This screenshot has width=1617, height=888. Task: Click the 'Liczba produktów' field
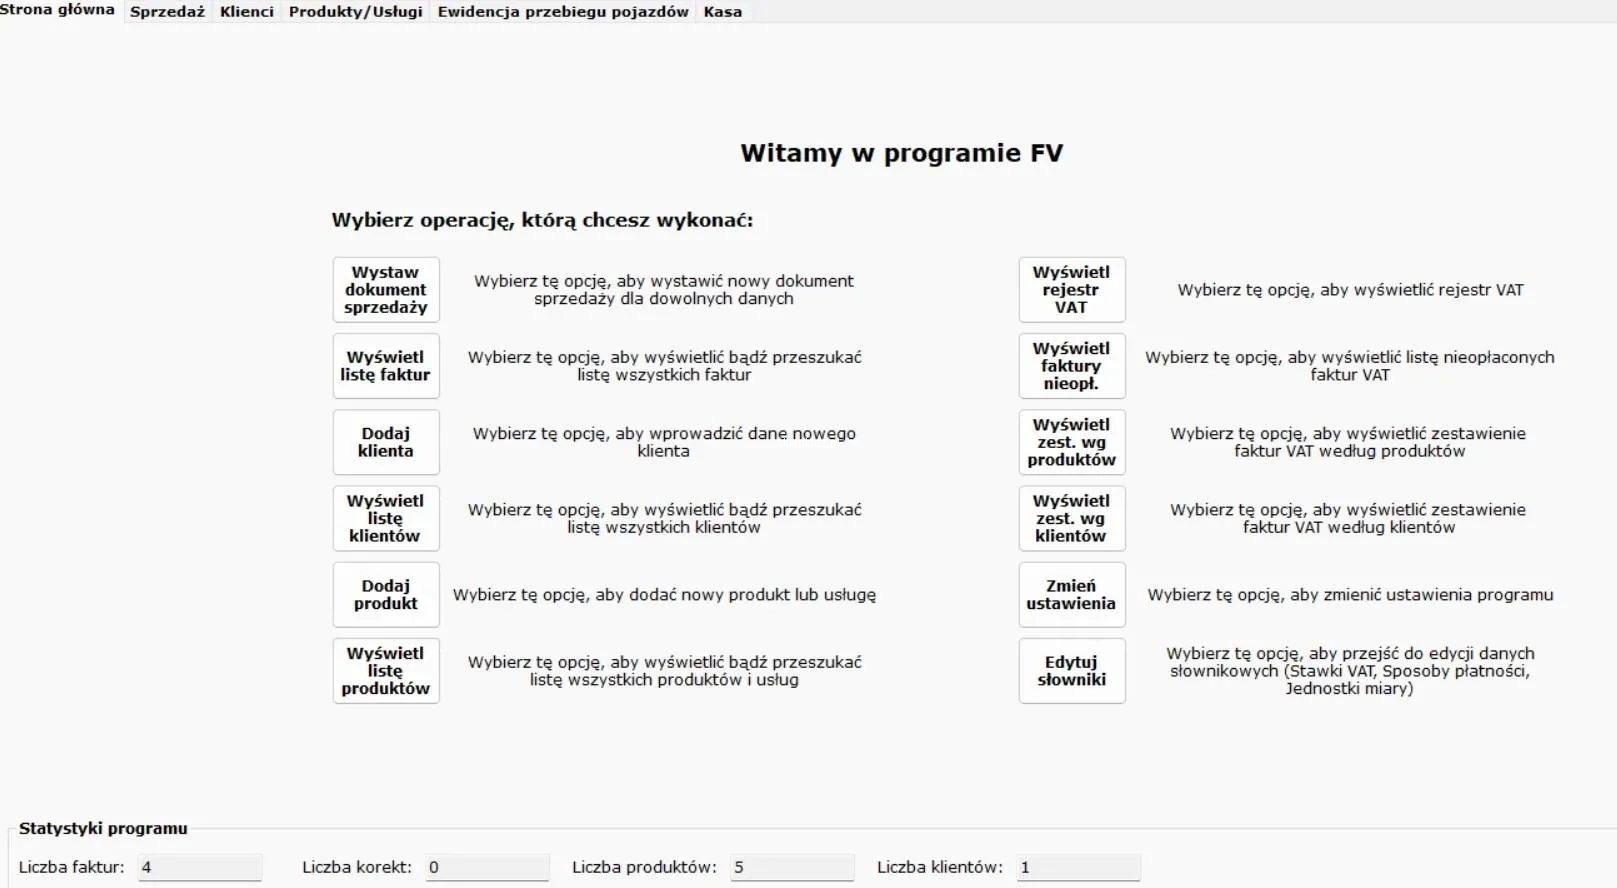point(791,867)
